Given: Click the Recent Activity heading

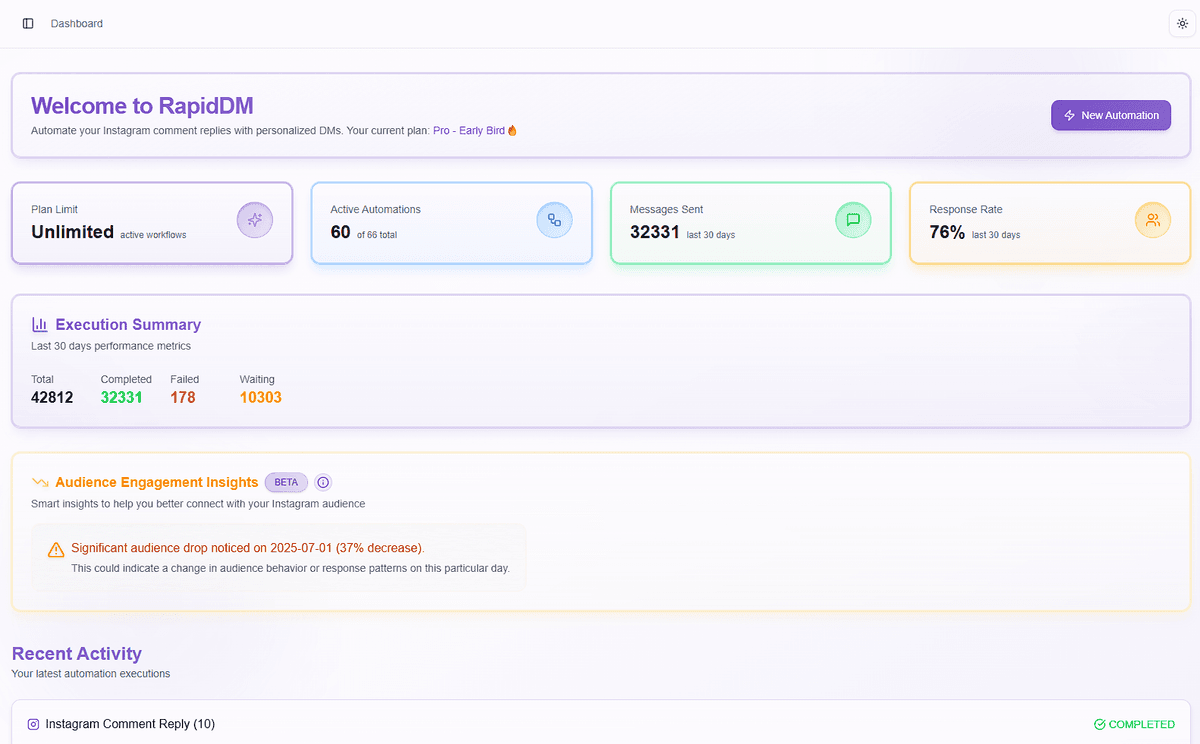Looking at the screenshot, I should (x=77, y=654).
